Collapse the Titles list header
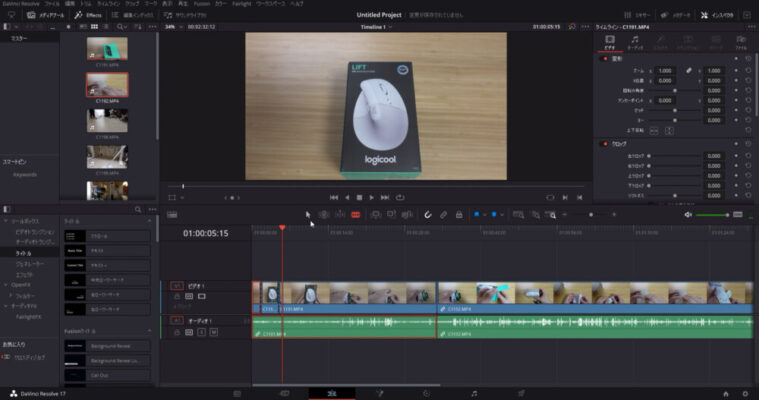This screenshot has width=759, height=400. point(149,221)
